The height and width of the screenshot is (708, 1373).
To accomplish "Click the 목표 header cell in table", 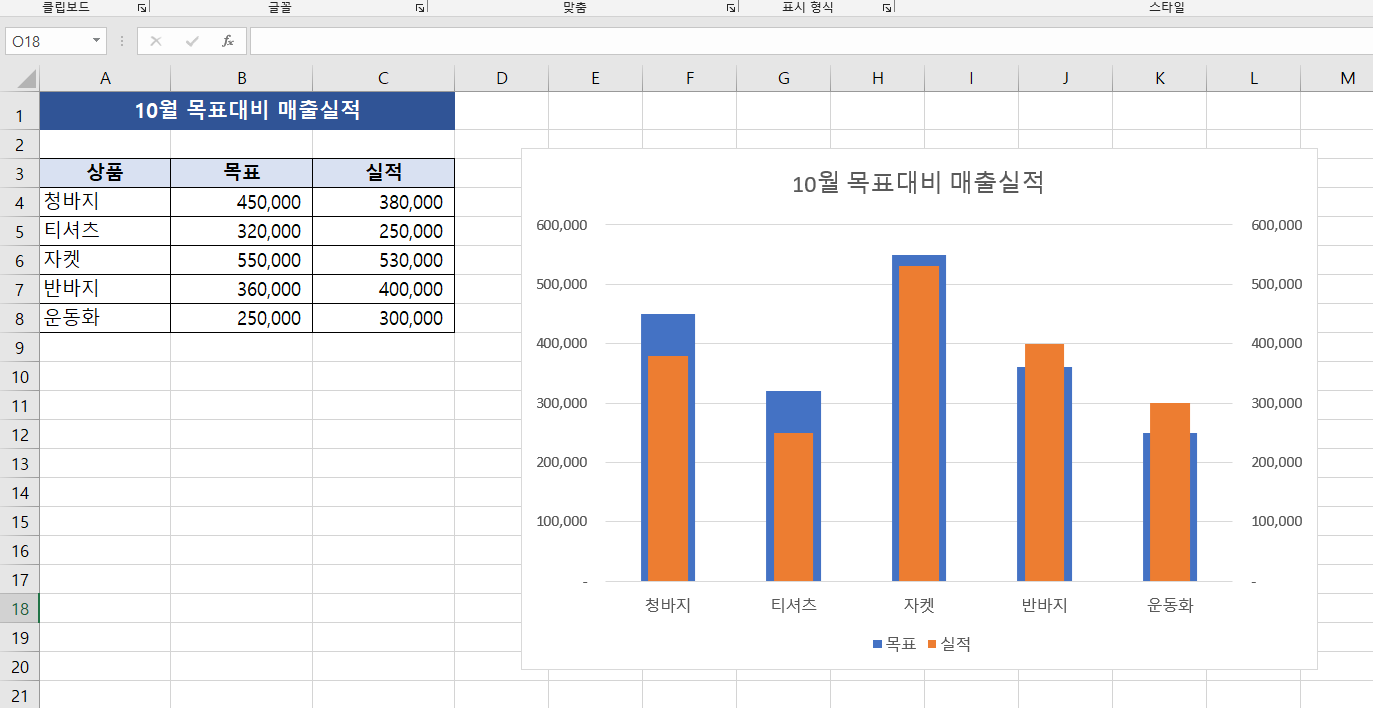I will [x=241, y=172].
